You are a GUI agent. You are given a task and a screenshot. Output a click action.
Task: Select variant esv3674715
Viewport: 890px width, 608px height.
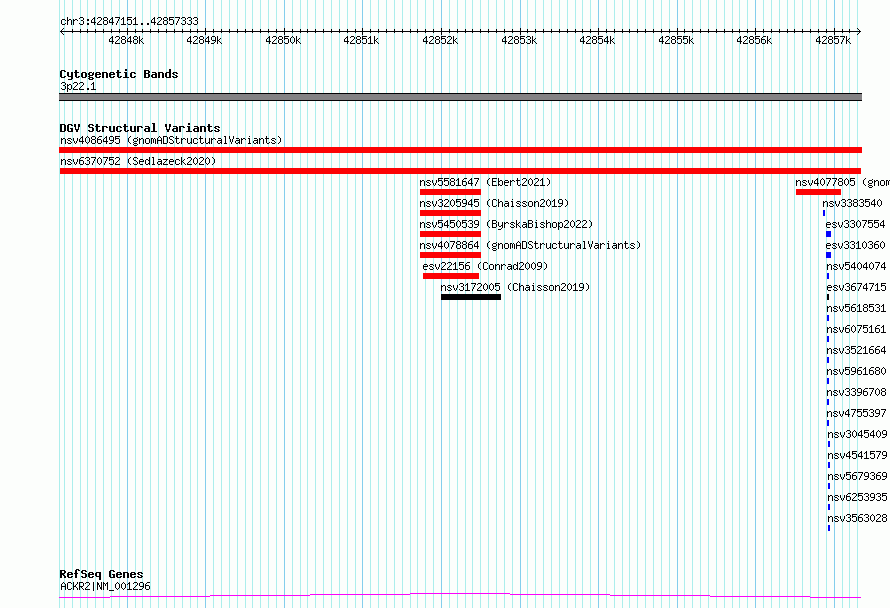(x=857, y=287)
